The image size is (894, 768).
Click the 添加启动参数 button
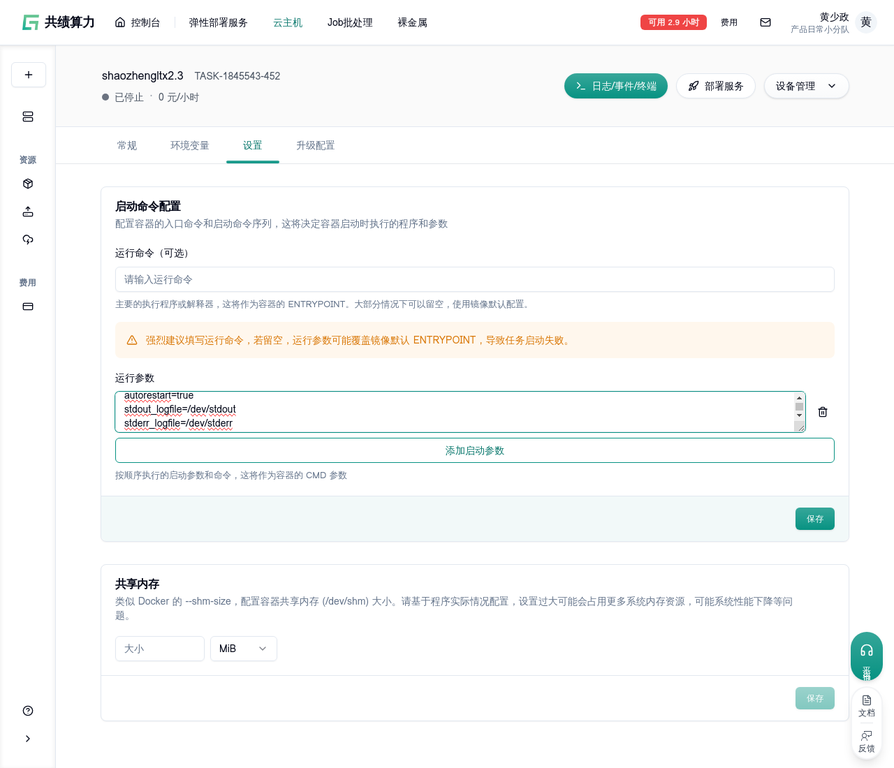474,451
